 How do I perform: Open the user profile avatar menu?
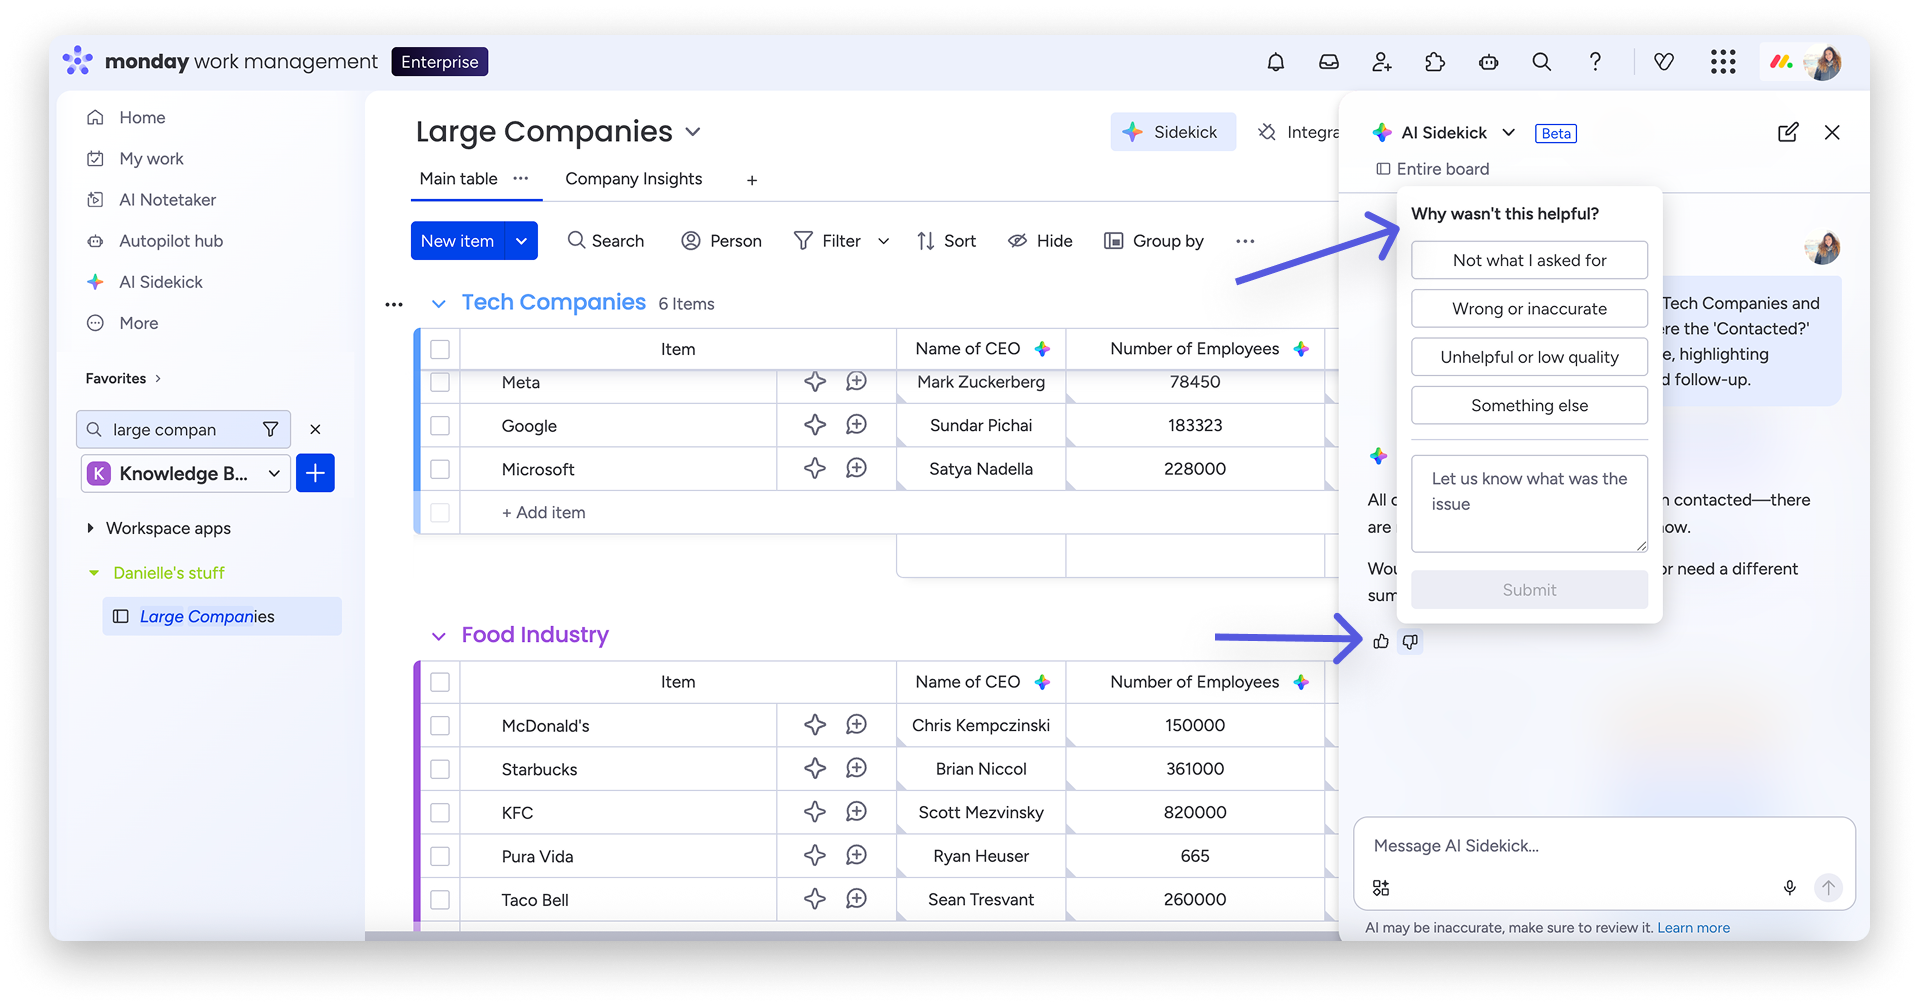tap(1824, 62)
